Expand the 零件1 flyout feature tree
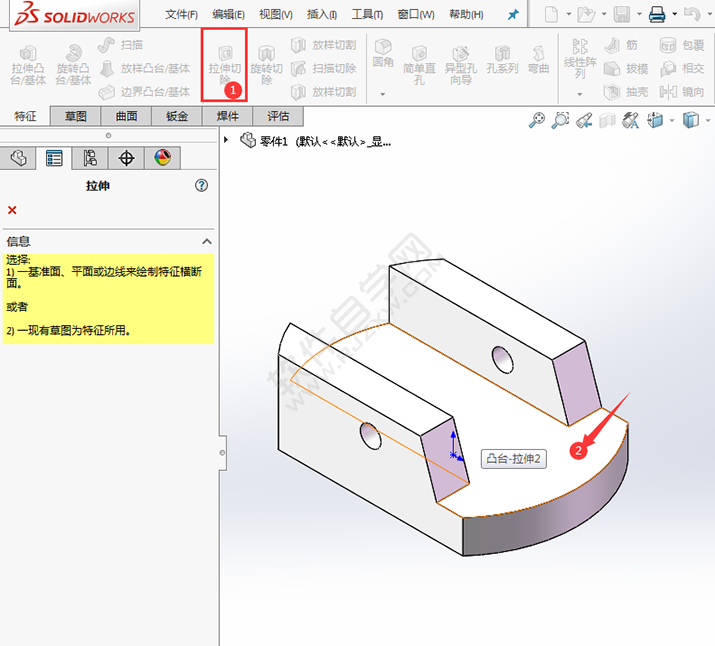715x646 pixels. (x=226, y=140)
